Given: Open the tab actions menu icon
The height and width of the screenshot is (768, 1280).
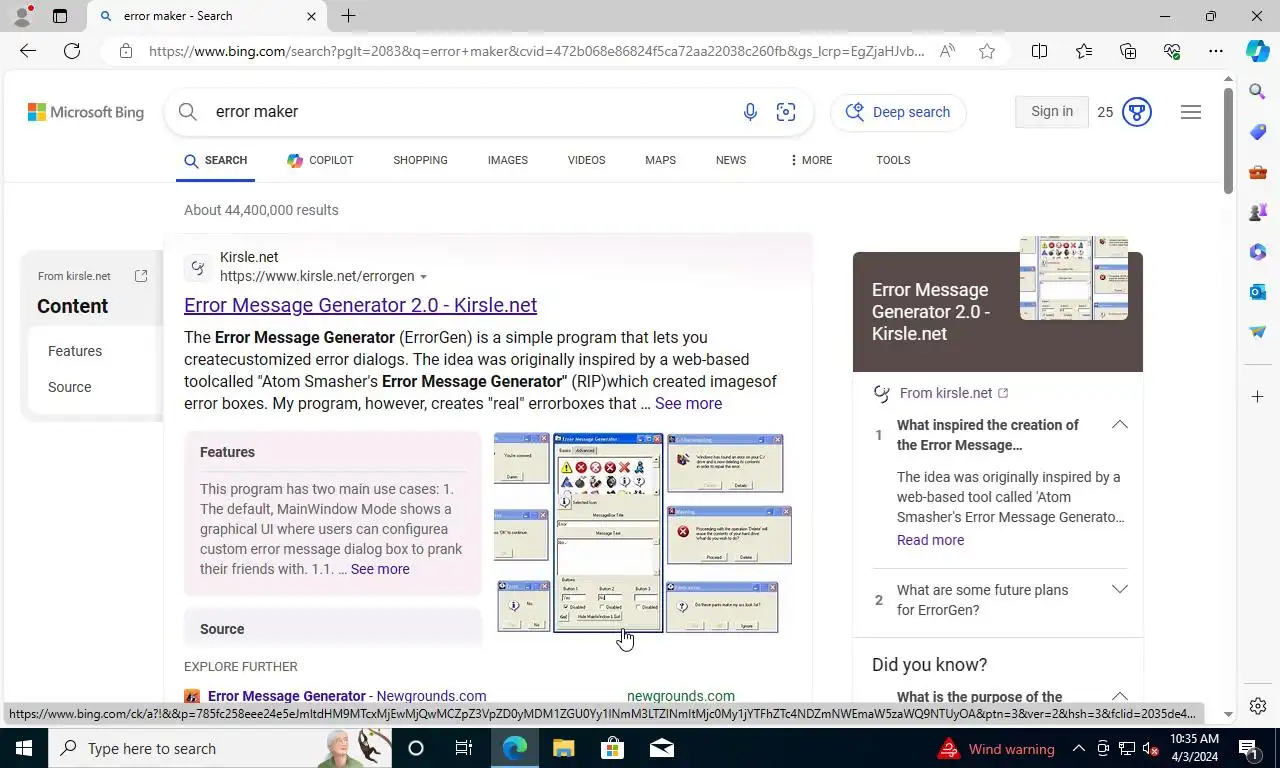Looking at the screenshot, I should point(60,16).
